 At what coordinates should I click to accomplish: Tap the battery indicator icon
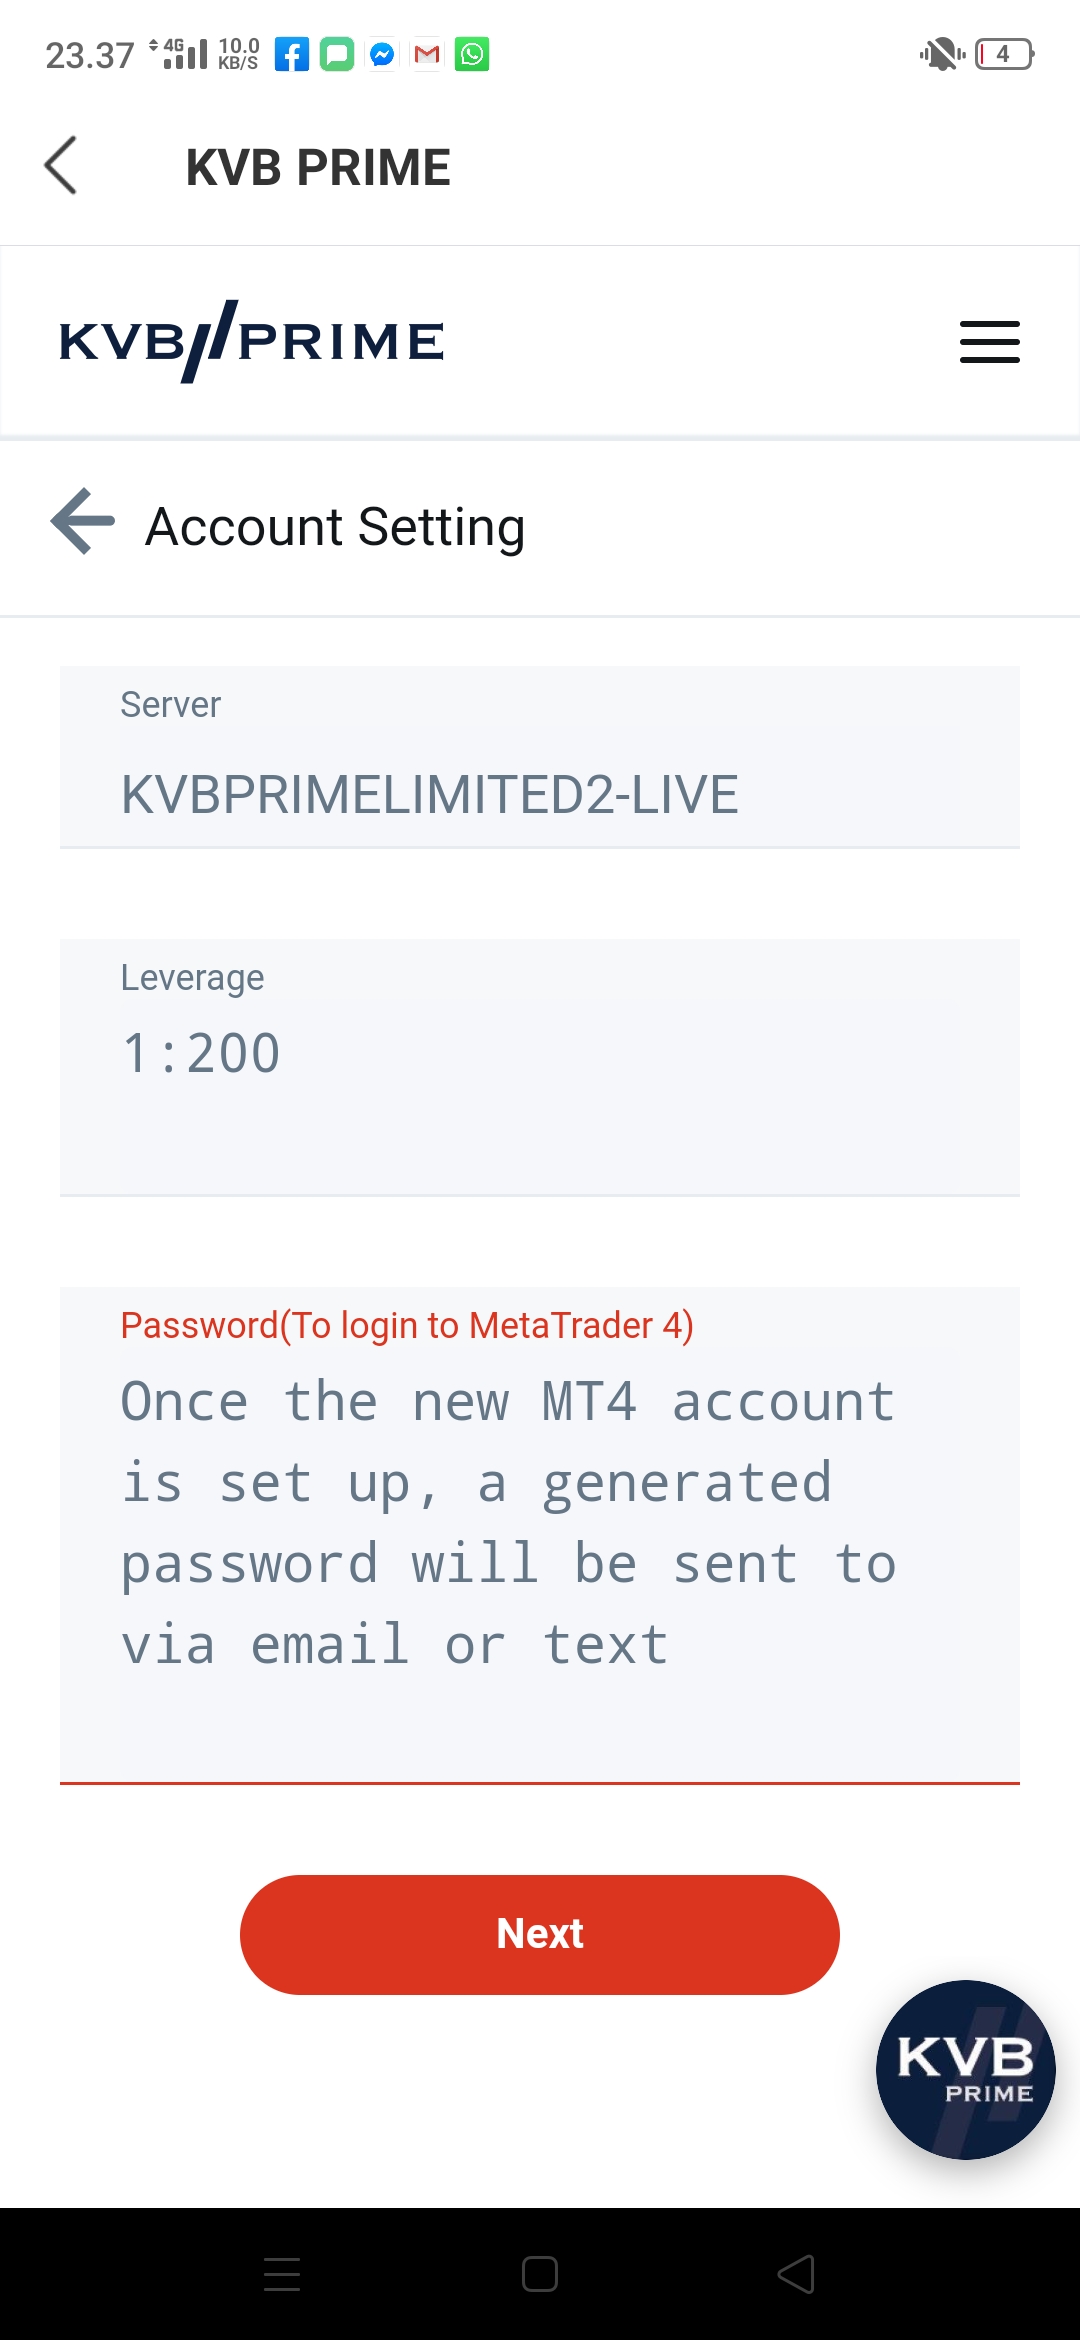tap(1004, 54)
